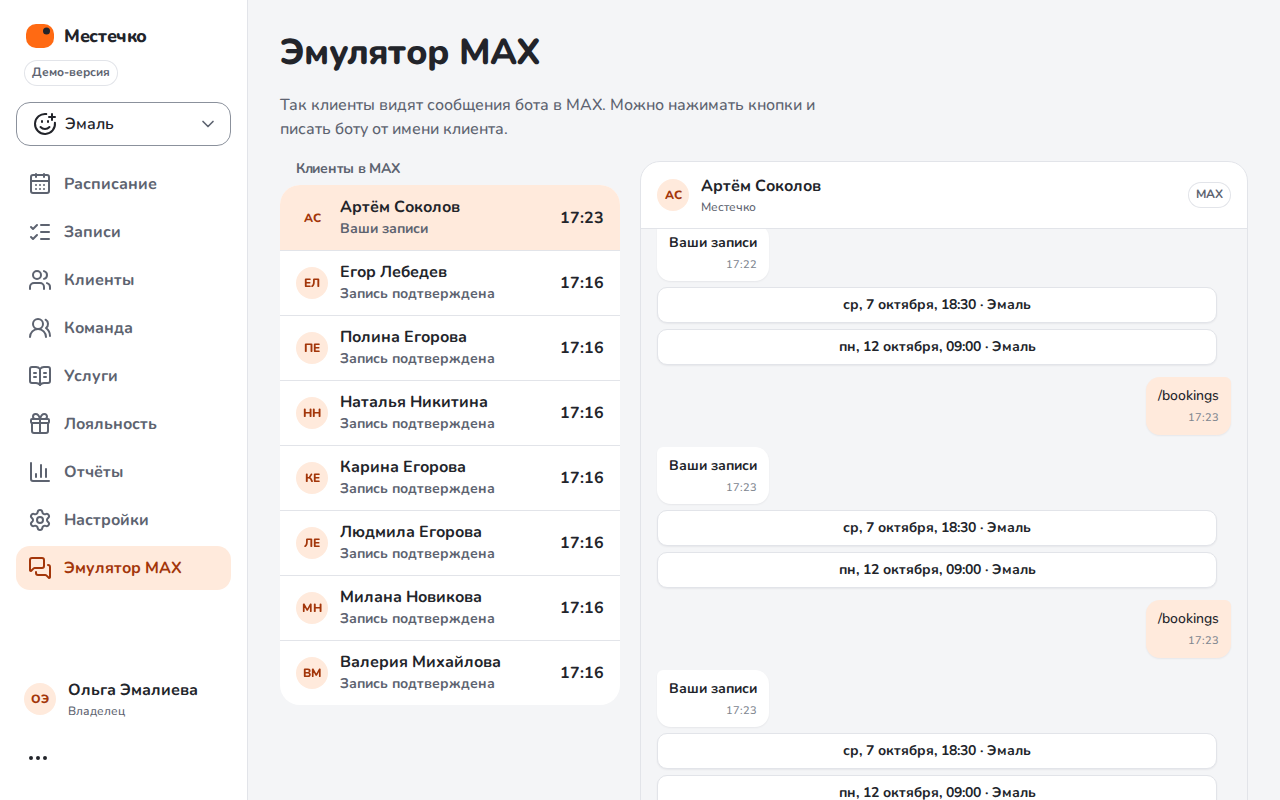Go to the Команда page

pyautogui.click(x=123, y=328)
